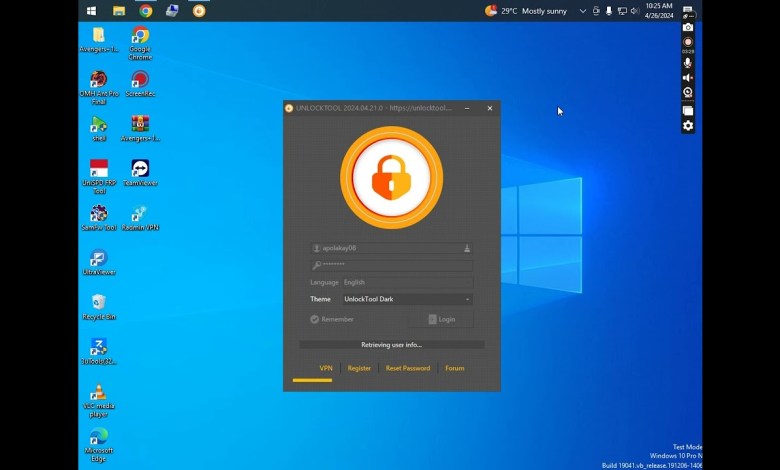Select the Microsoft Edge desktop shortcut
This screenshot has height=470, width=780.
click(99, 445)
